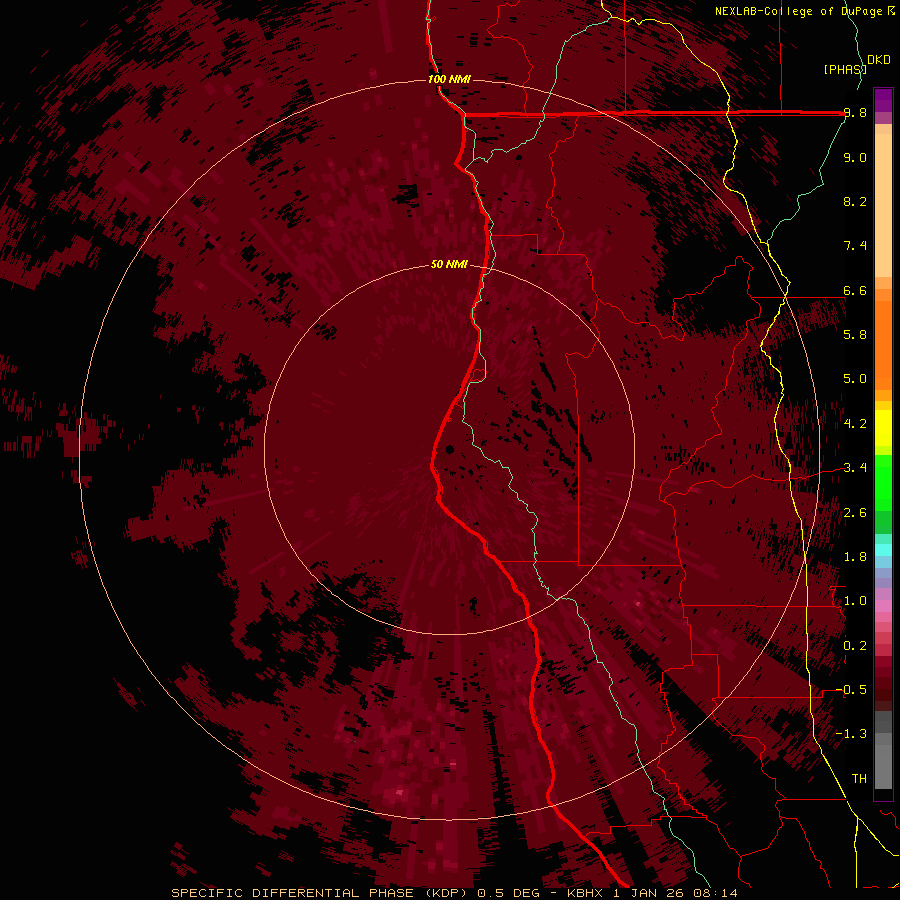Pick the cyan segment of the color bar
The width and height of the screenshot is (900, 900).
point(883,550)
